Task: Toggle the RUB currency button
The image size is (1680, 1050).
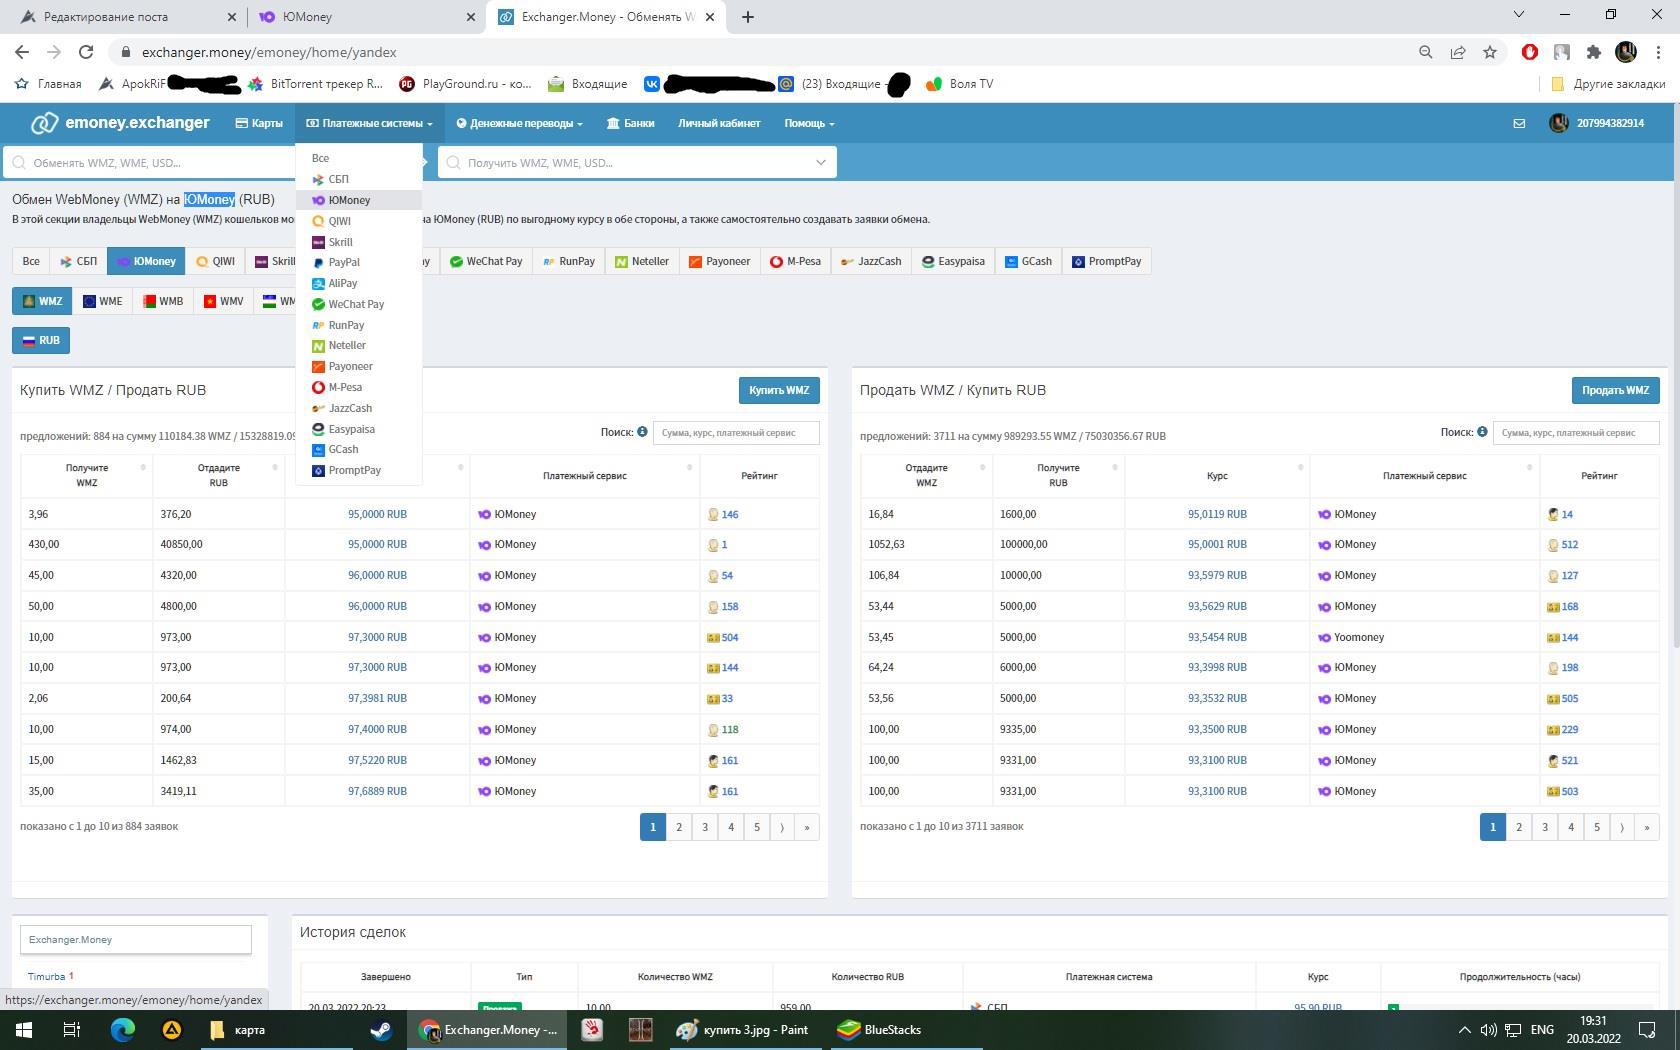Action: tap(41, 340)
